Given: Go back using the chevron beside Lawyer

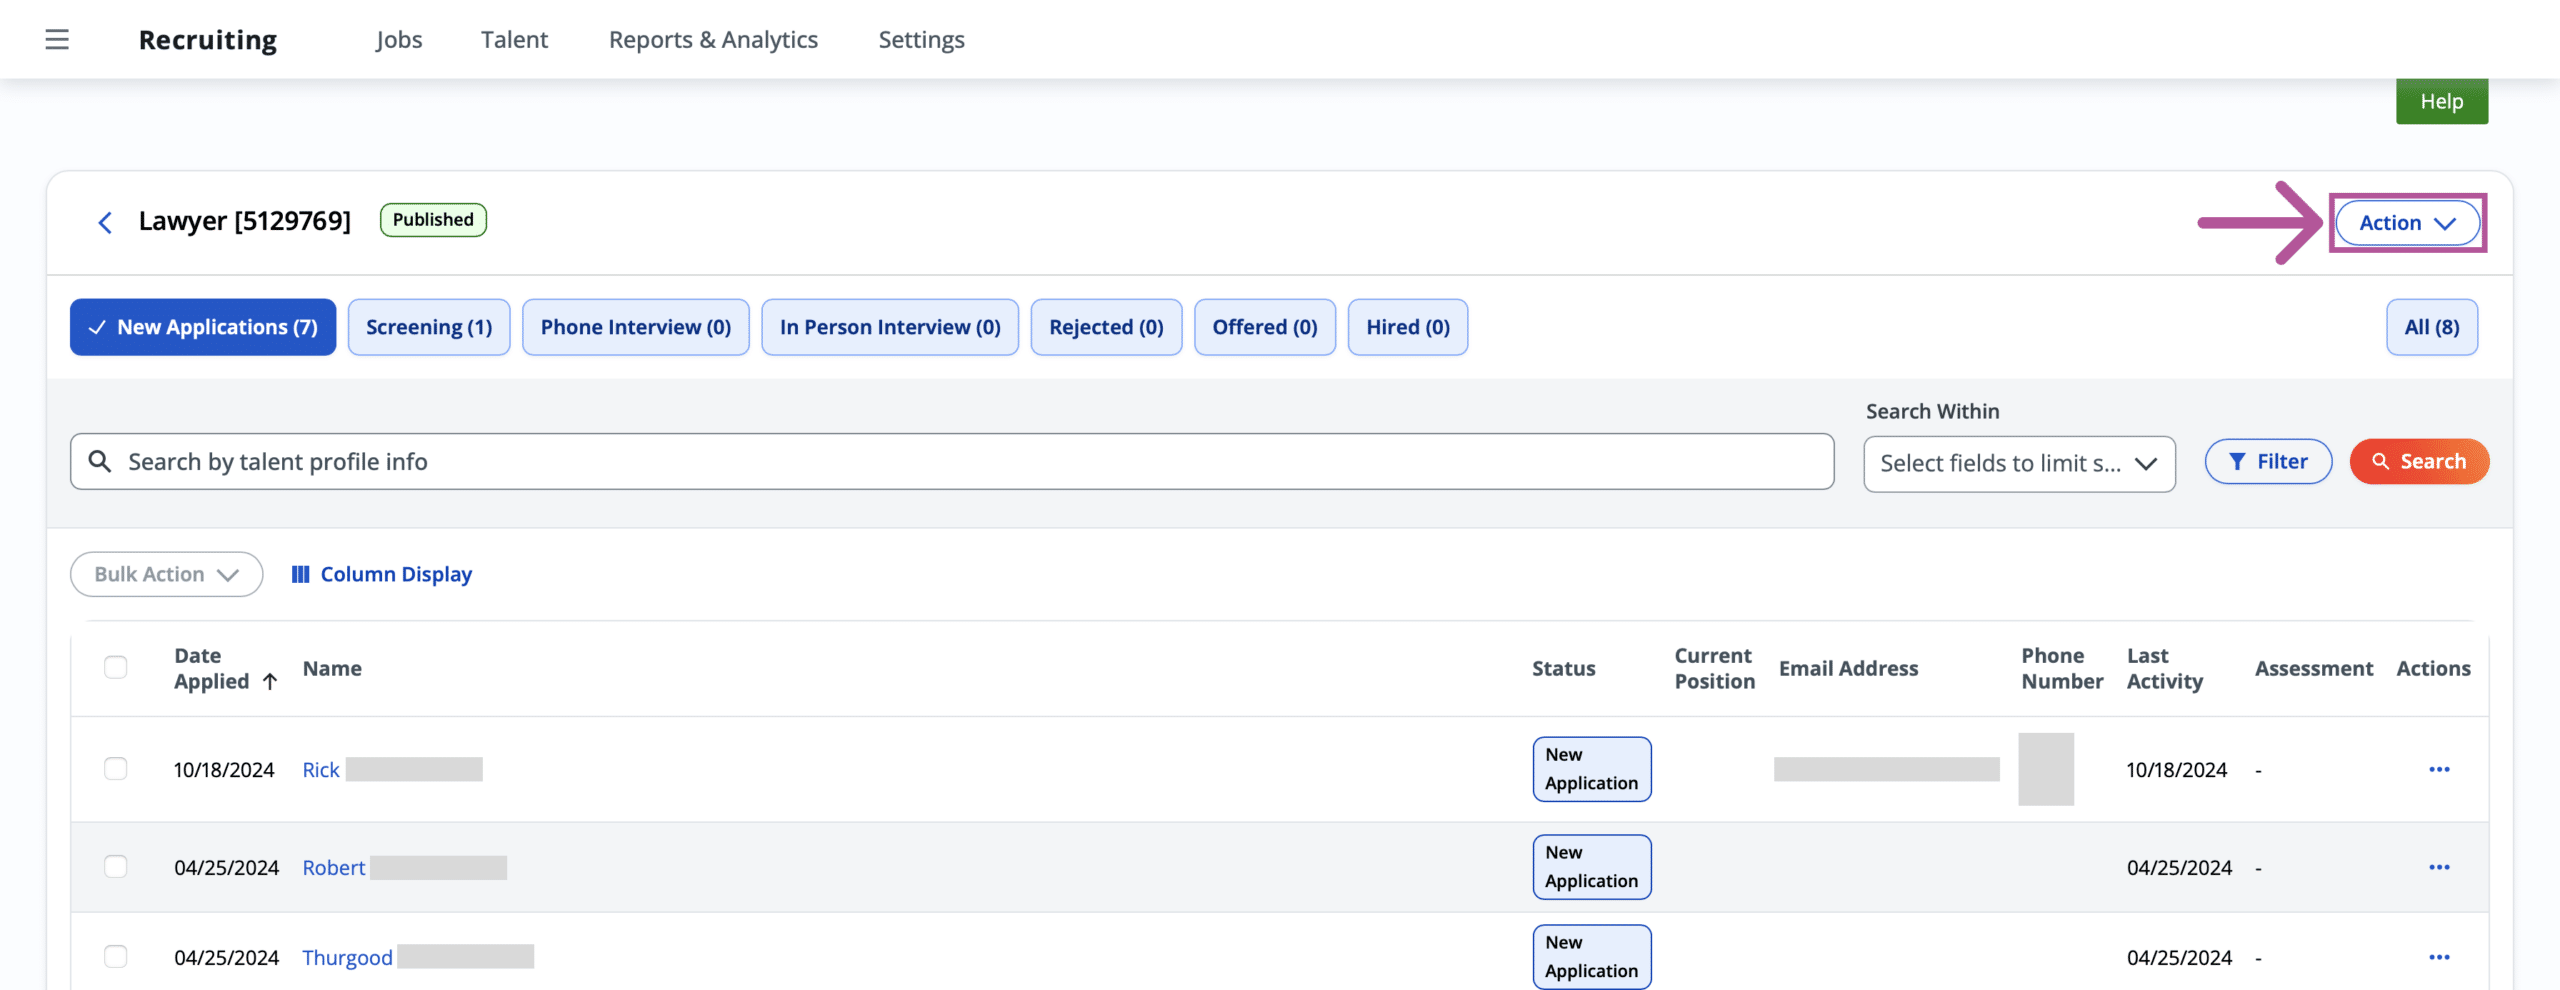Looking at the screenshot, I should tap(105, 222).
